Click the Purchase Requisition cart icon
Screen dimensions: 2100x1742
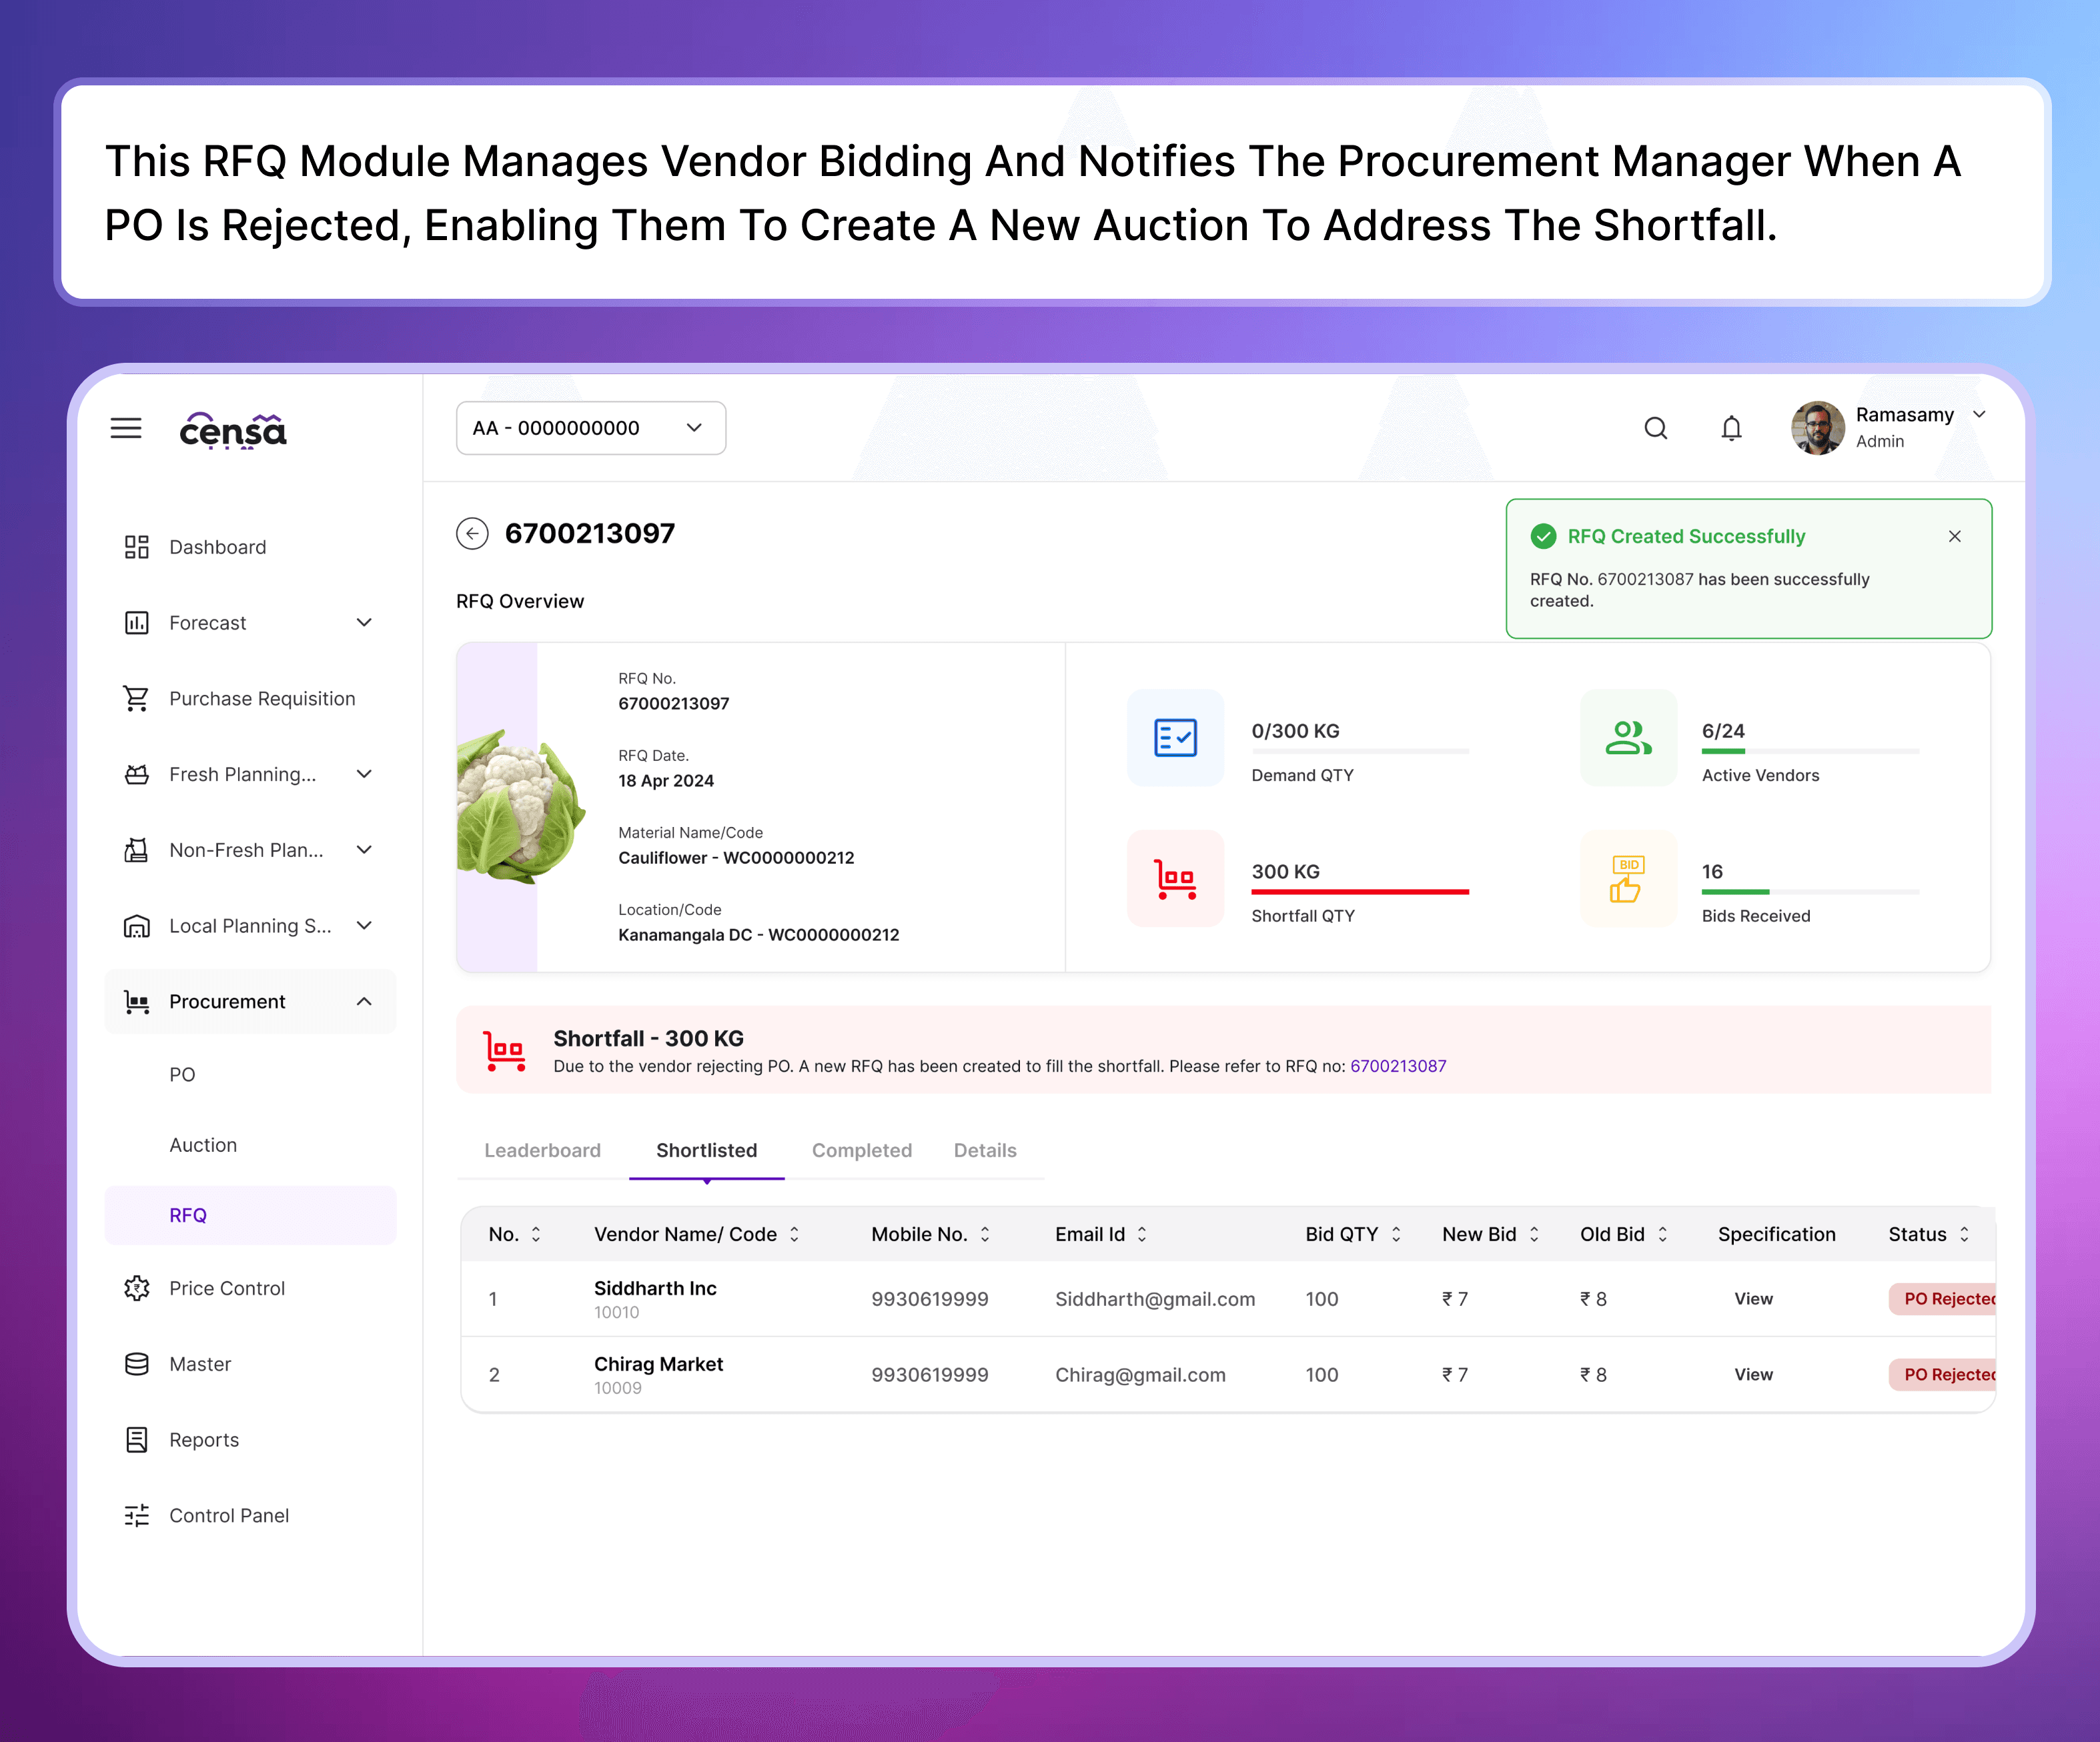click(x=136, y=698)
